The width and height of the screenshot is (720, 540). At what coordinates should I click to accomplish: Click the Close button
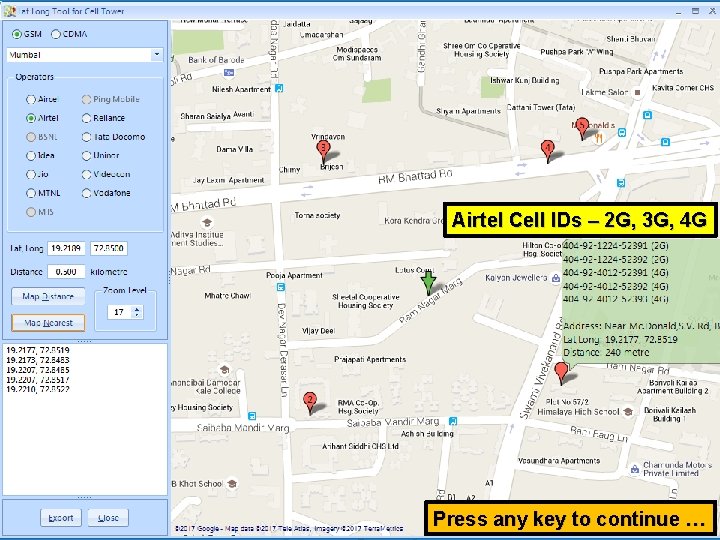pos(108,518)
